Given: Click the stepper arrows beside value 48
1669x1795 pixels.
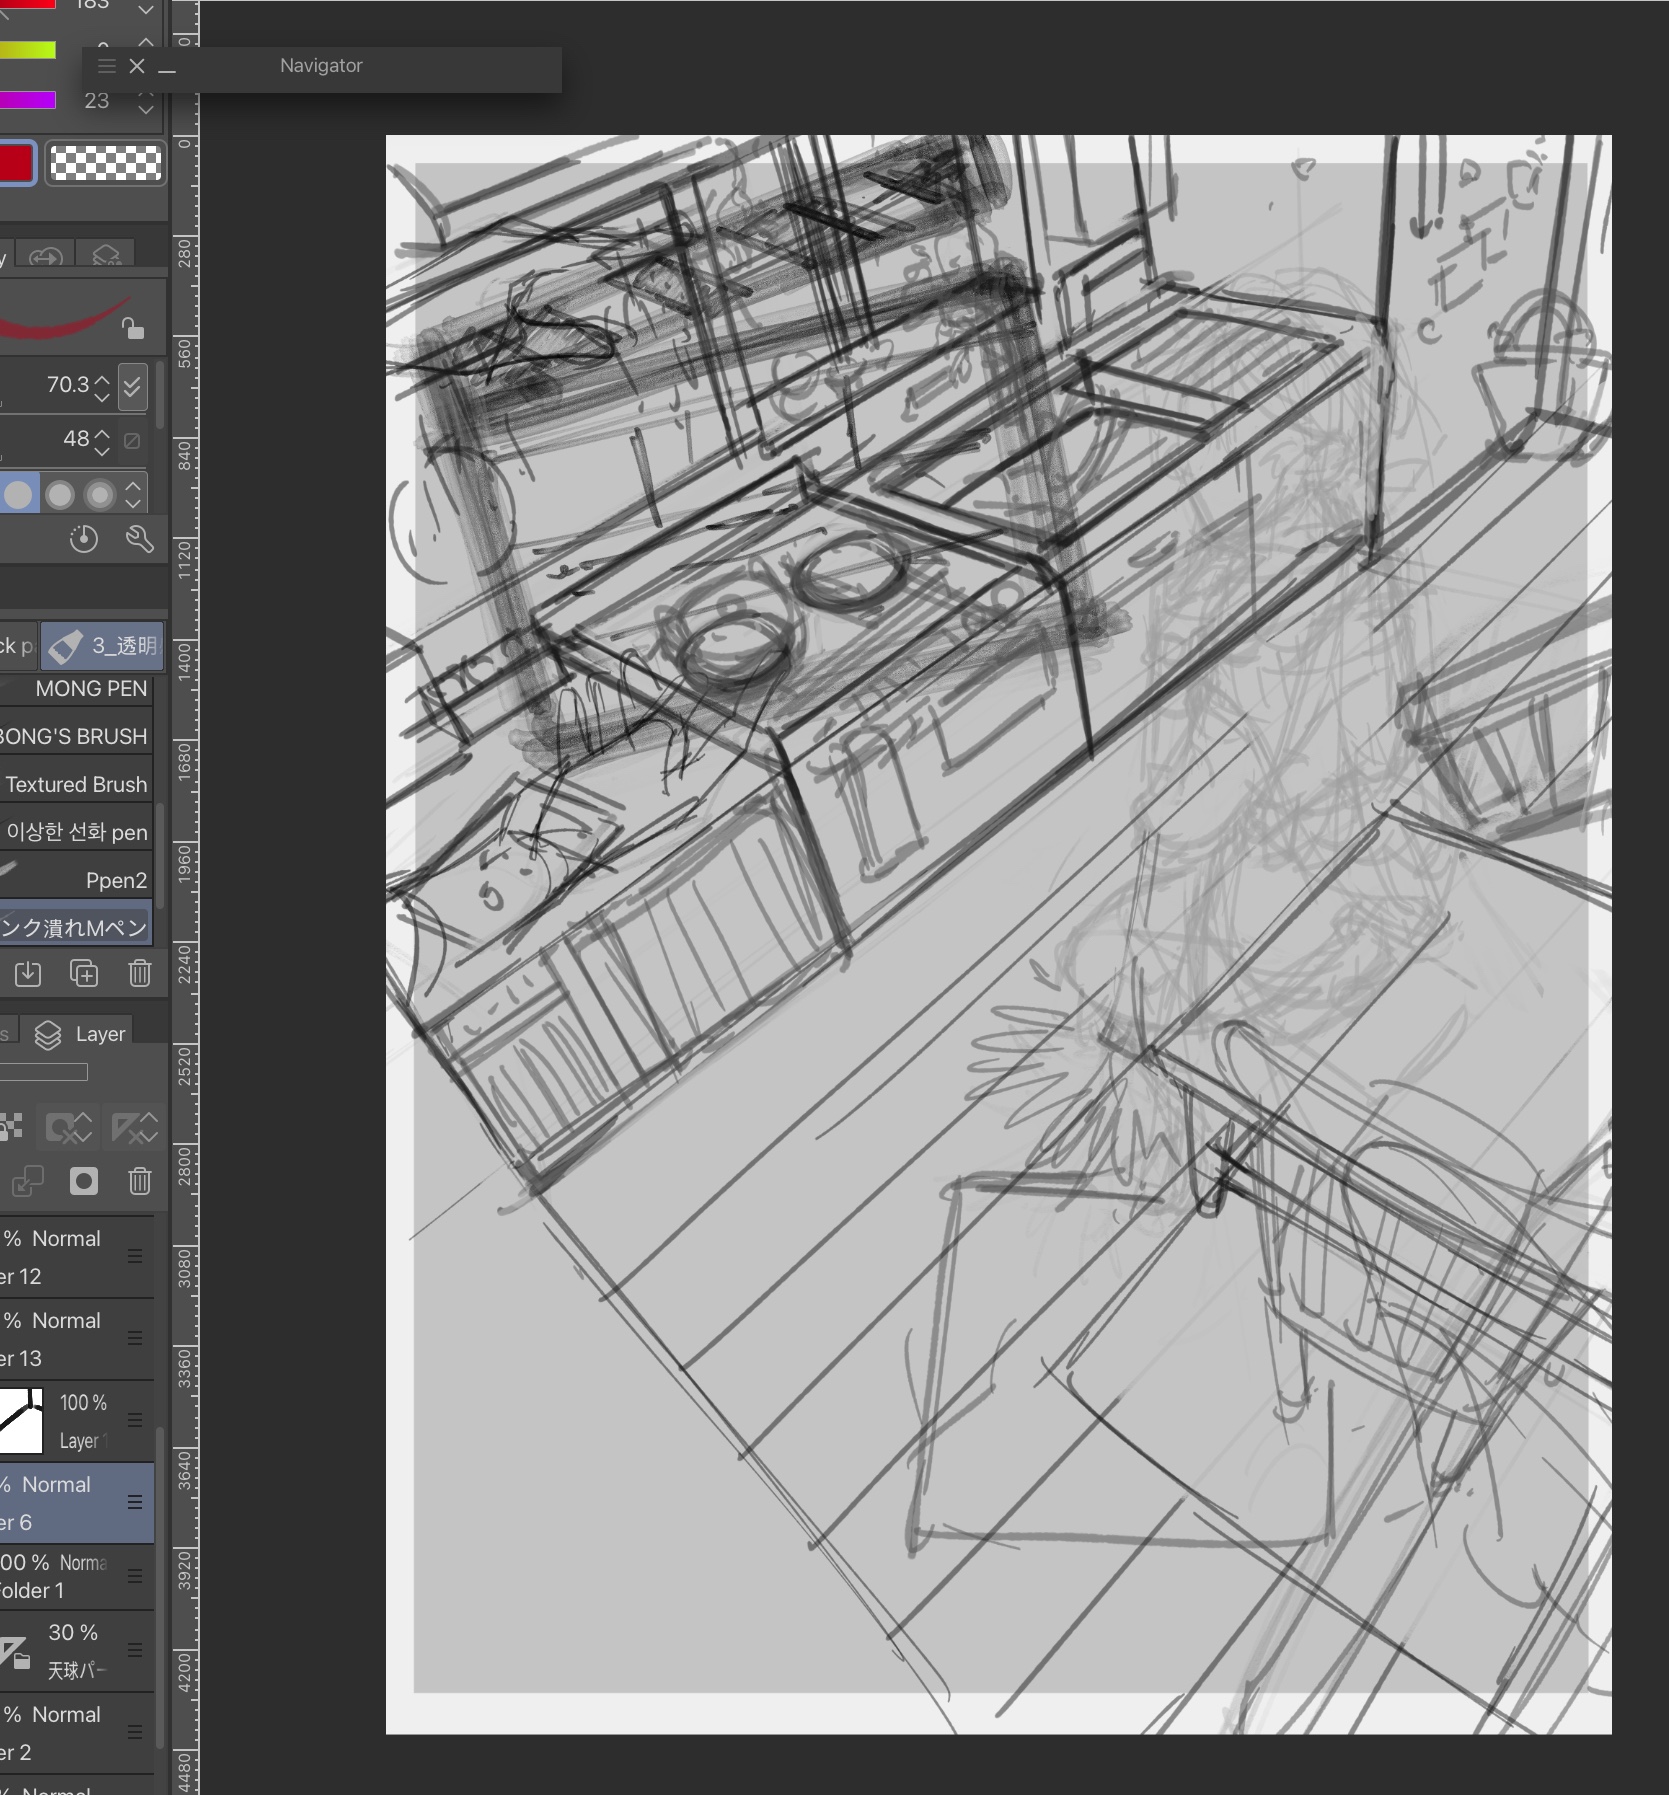Looking at the screenshot, I should 102,441.
